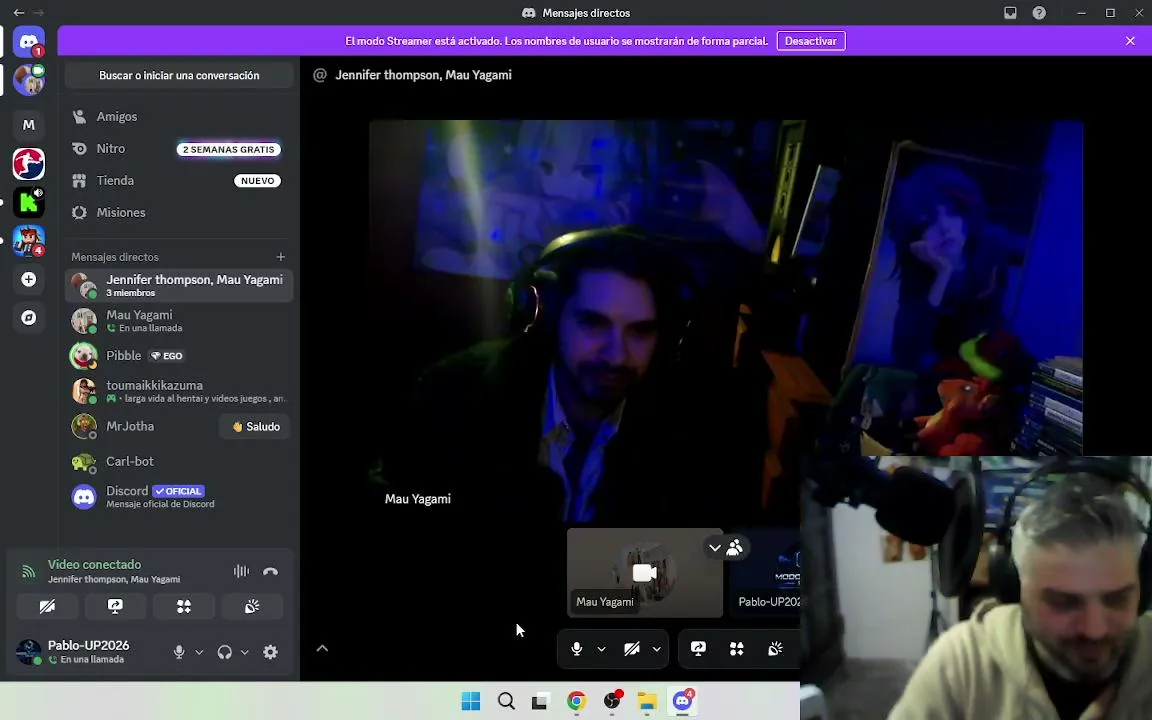The height and width of the screenshot is (720, 1152).
Task: Open mic settings chevron in call bar
Action: [601, 649]
